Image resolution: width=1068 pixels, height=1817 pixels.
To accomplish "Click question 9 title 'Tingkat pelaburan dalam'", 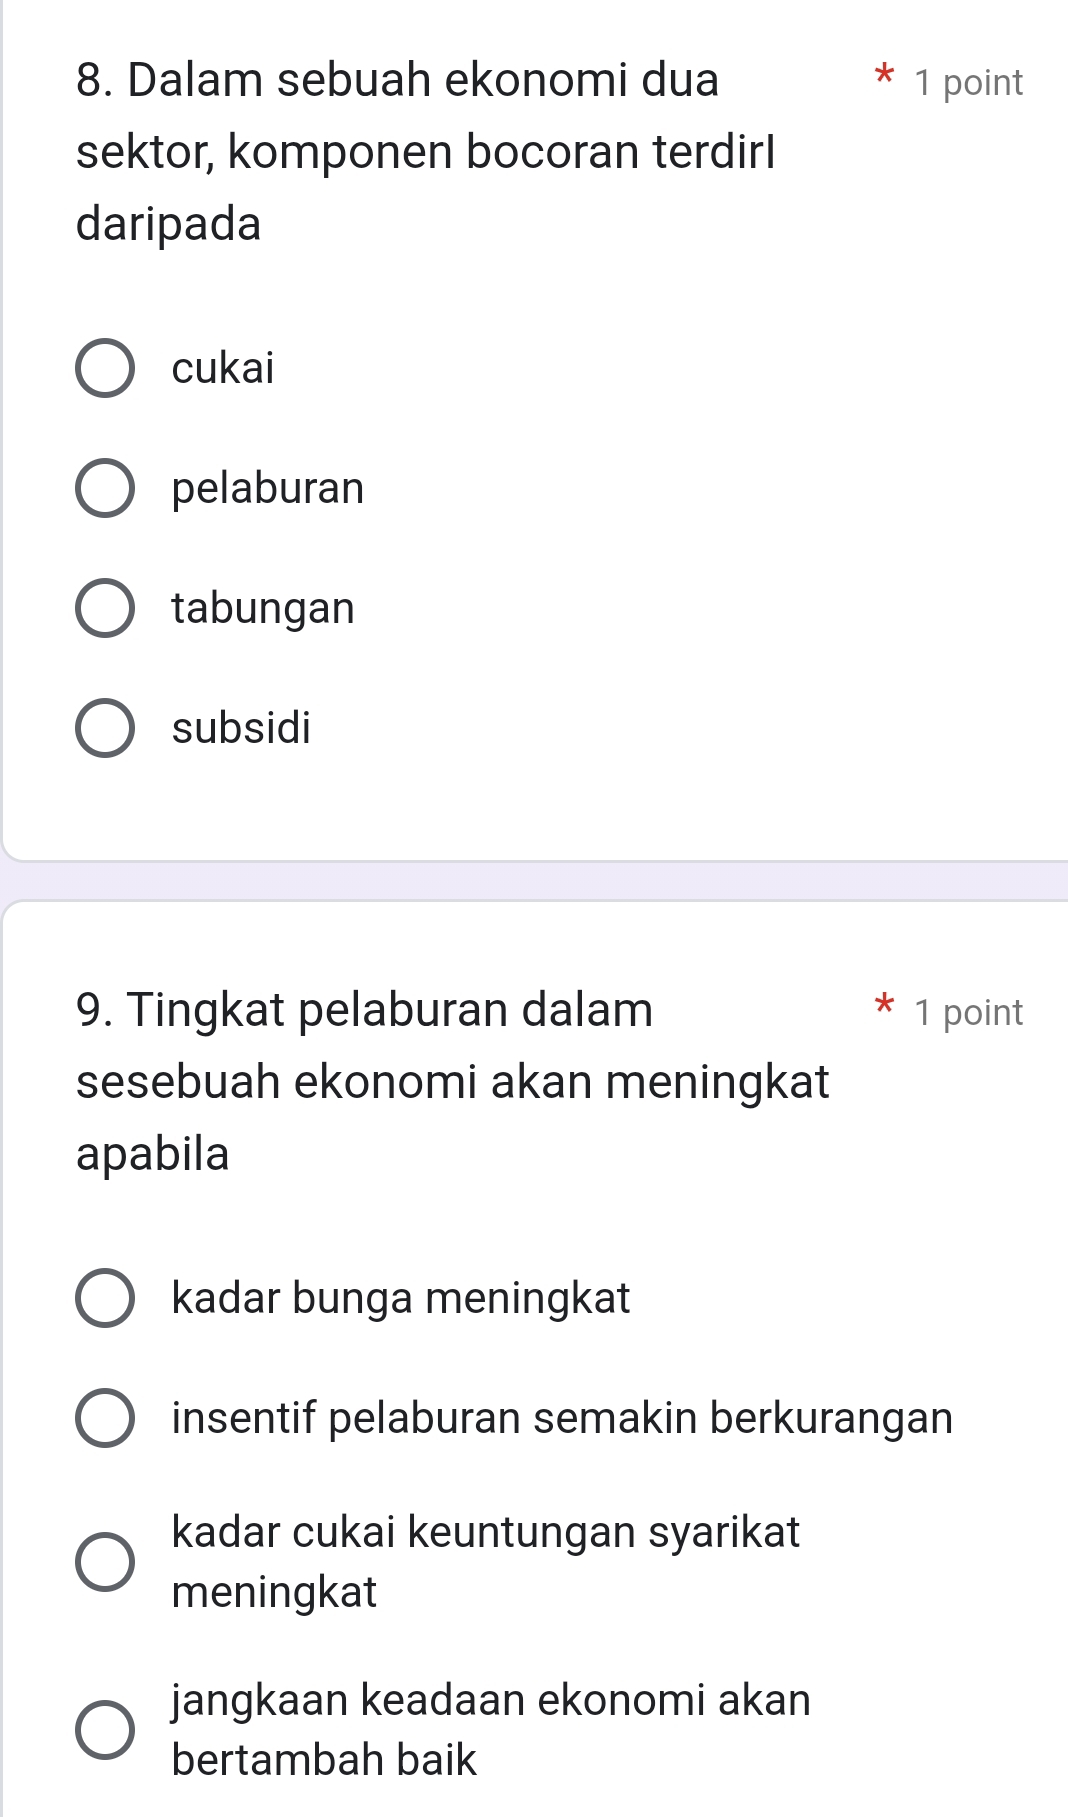I will 365,1009.
